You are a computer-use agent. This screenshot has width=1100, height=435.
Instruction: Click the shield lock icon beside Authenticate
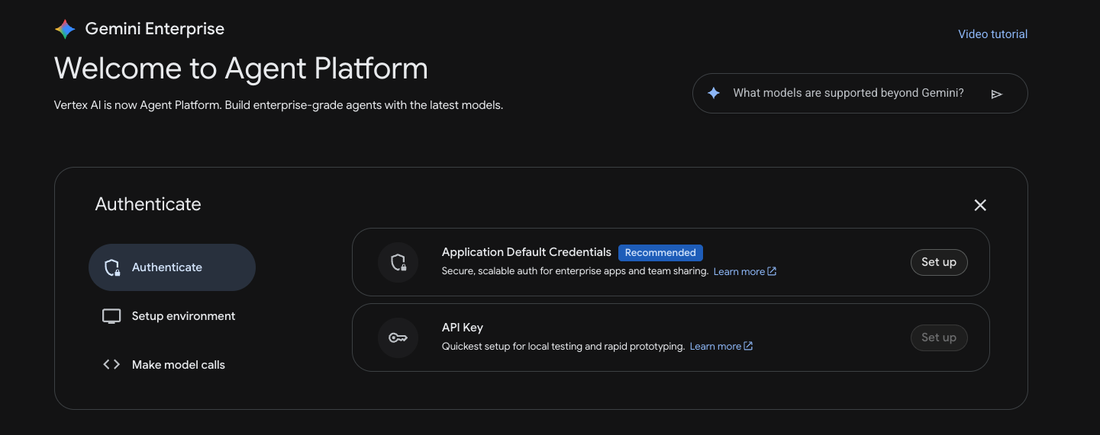112,267
